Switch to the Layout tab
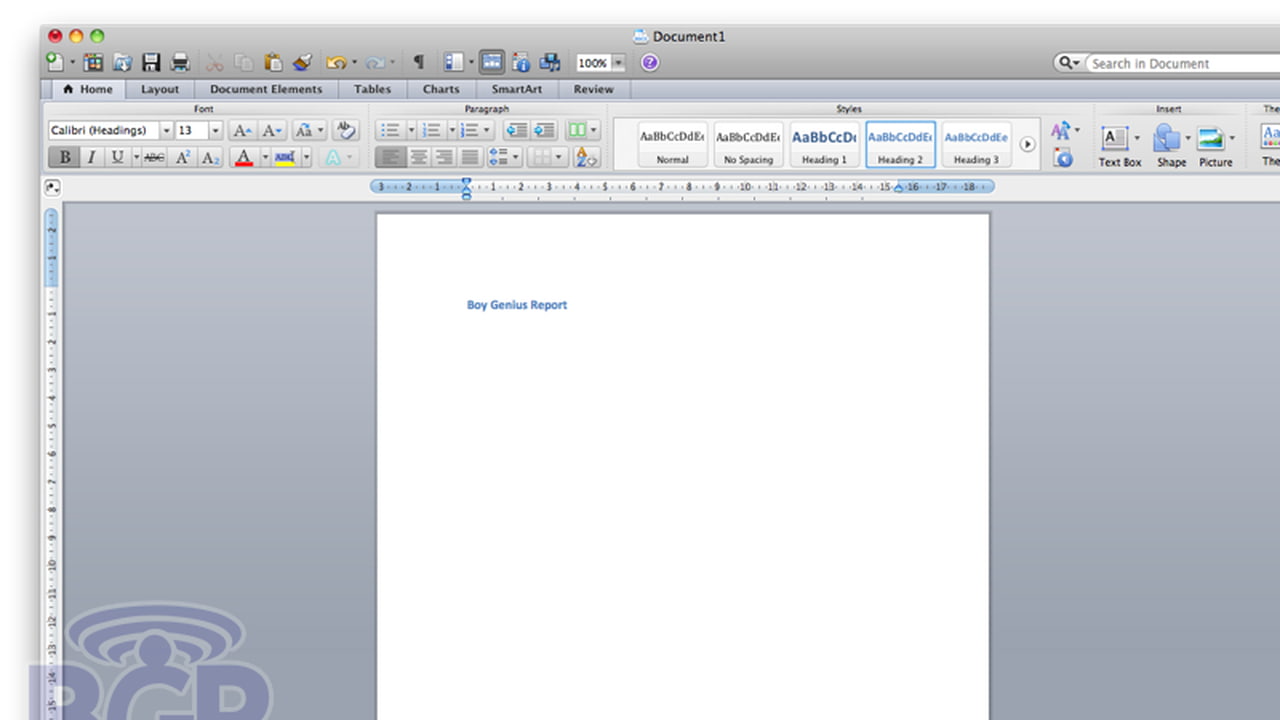Image resolution: width=1280 pixels, height=720 pixels. pos(160,89)
